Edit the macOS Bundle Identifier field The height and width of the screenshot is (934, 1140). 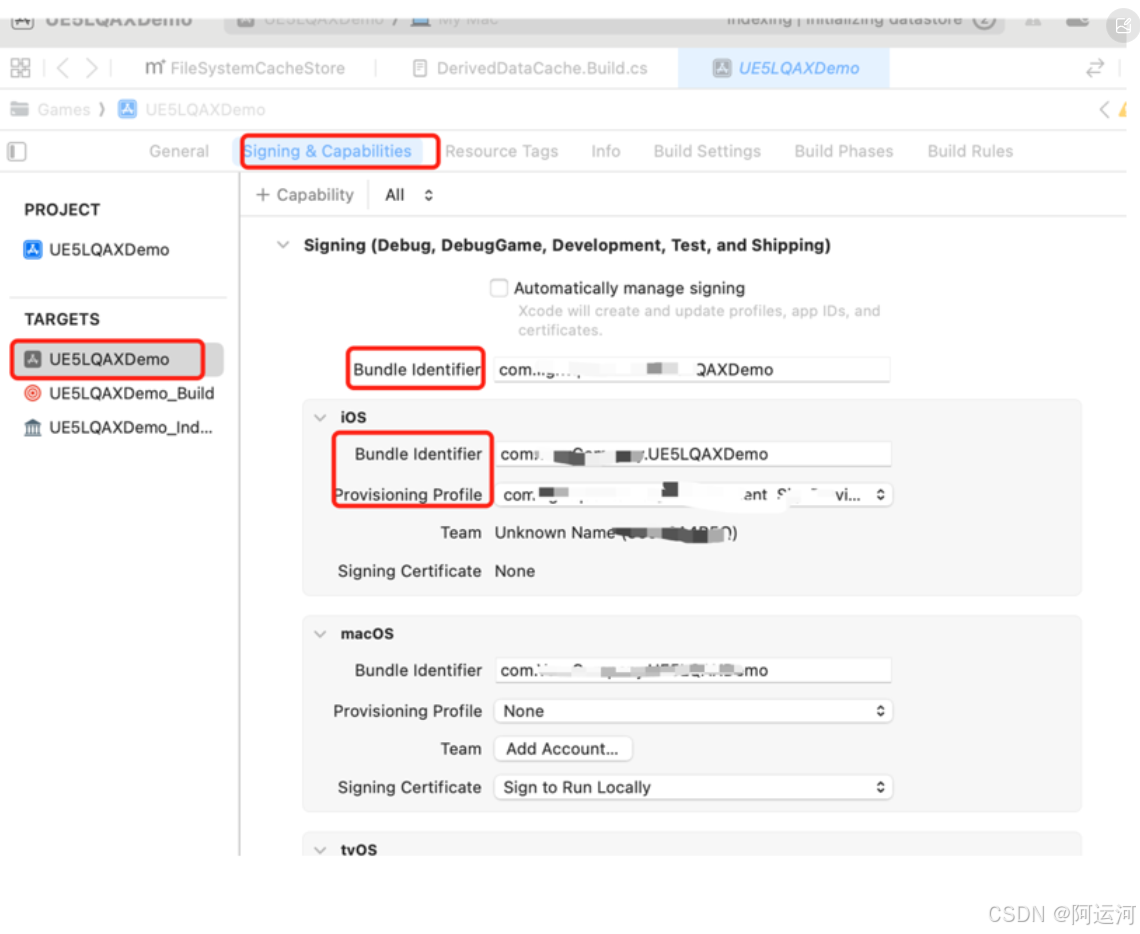pos(694,670)
